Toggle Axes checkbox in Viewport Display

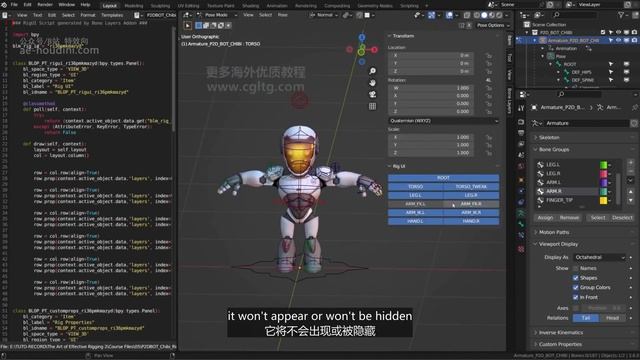(576, 308)
